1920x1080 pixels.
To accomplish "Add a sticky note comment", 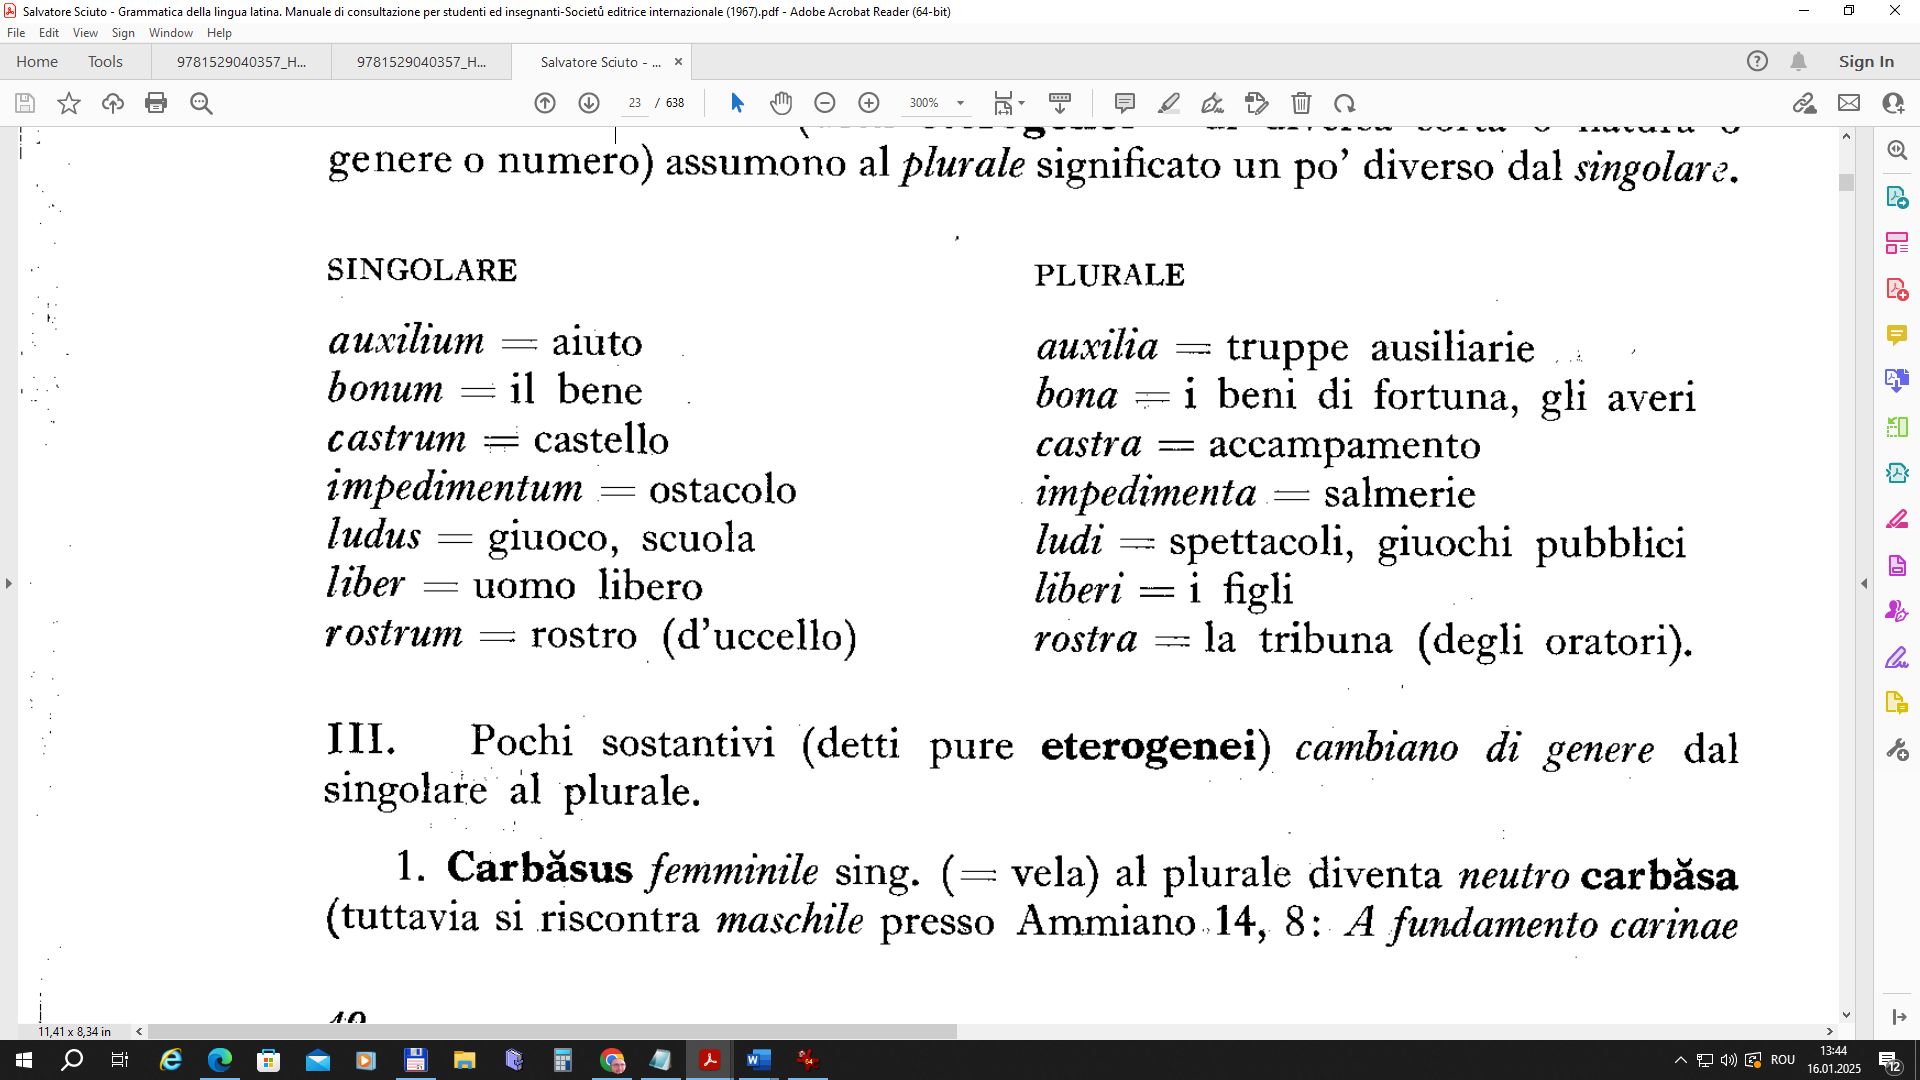I will click(x=1125, y=103).
